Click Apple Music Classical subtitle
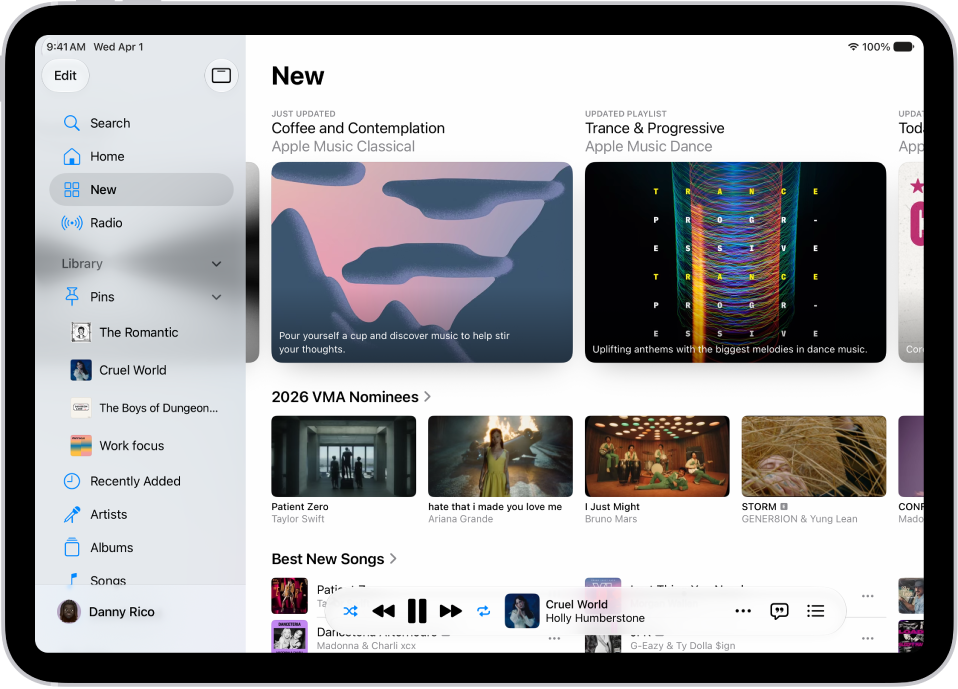 pos(343,147)
